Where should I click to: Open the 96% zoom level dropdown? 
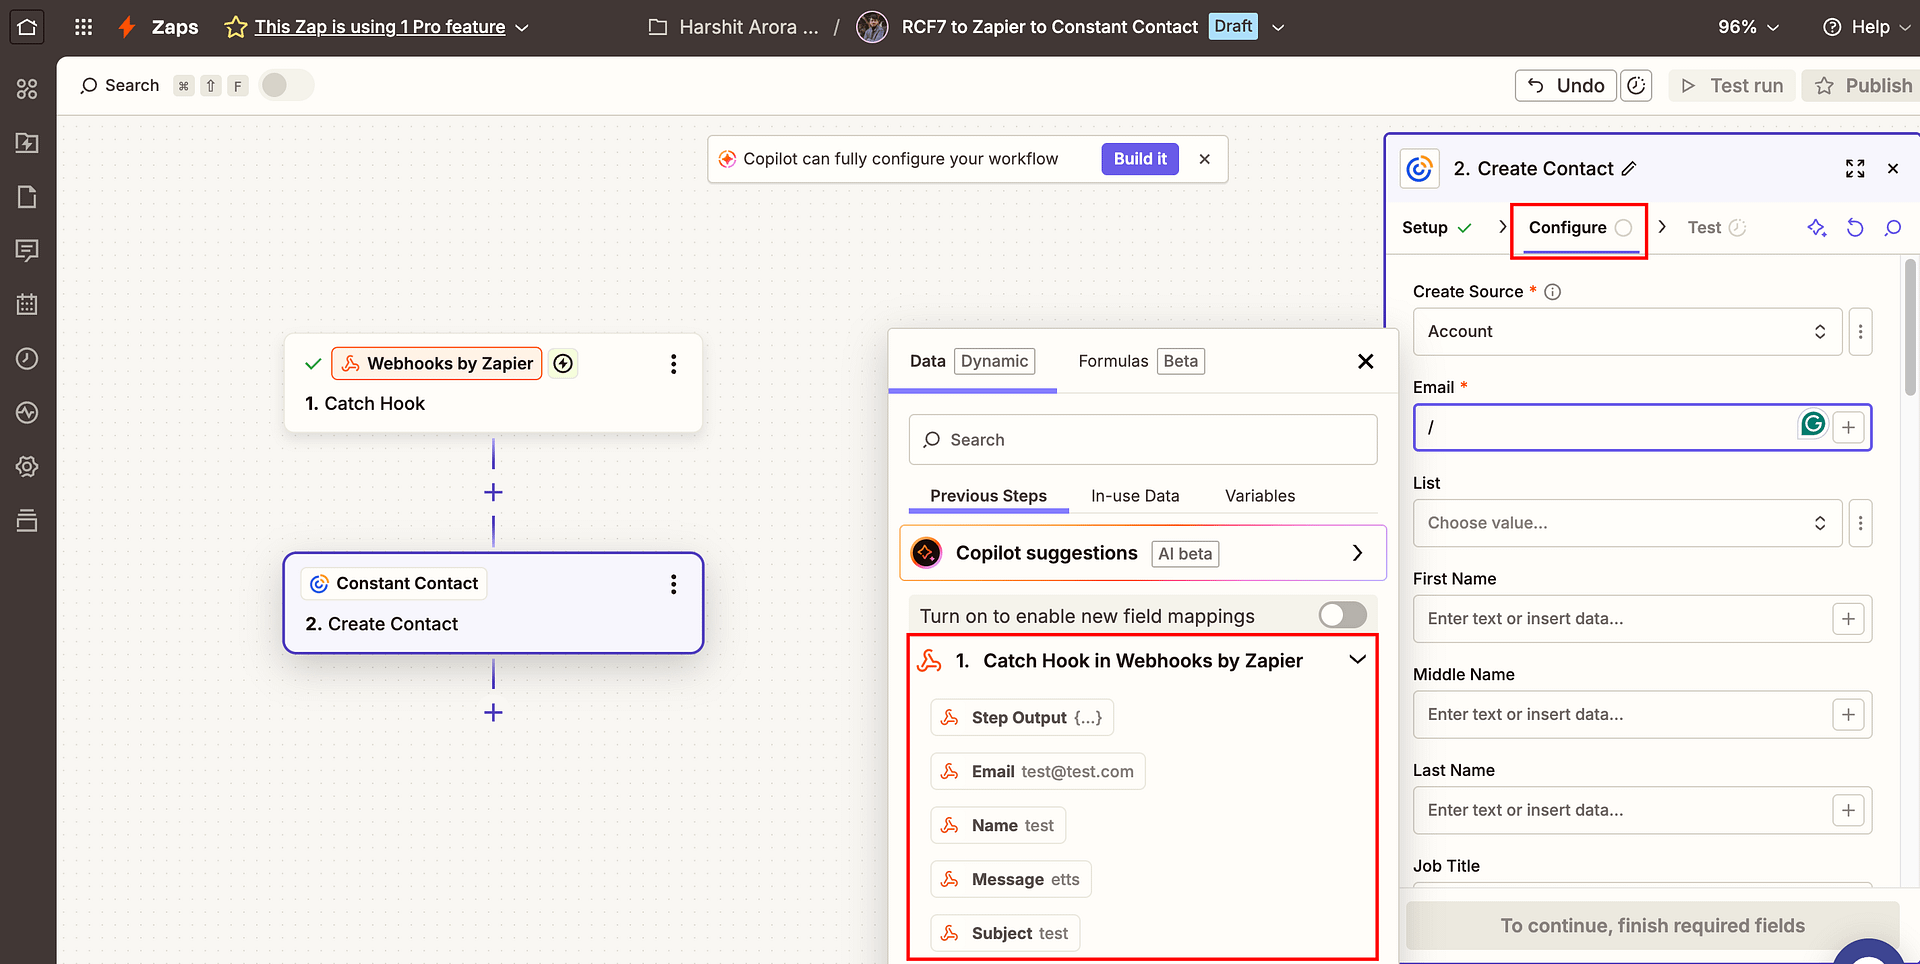(x=1748, y=27)
